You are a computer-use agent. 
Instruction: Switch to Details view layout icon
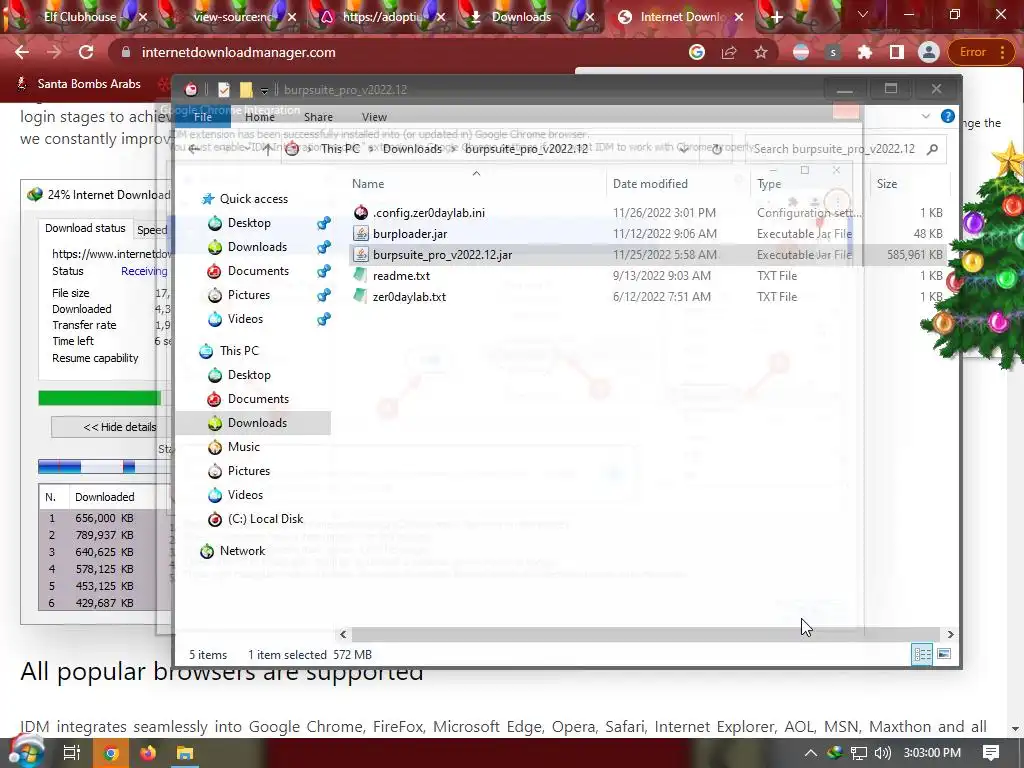click(922, 654)
